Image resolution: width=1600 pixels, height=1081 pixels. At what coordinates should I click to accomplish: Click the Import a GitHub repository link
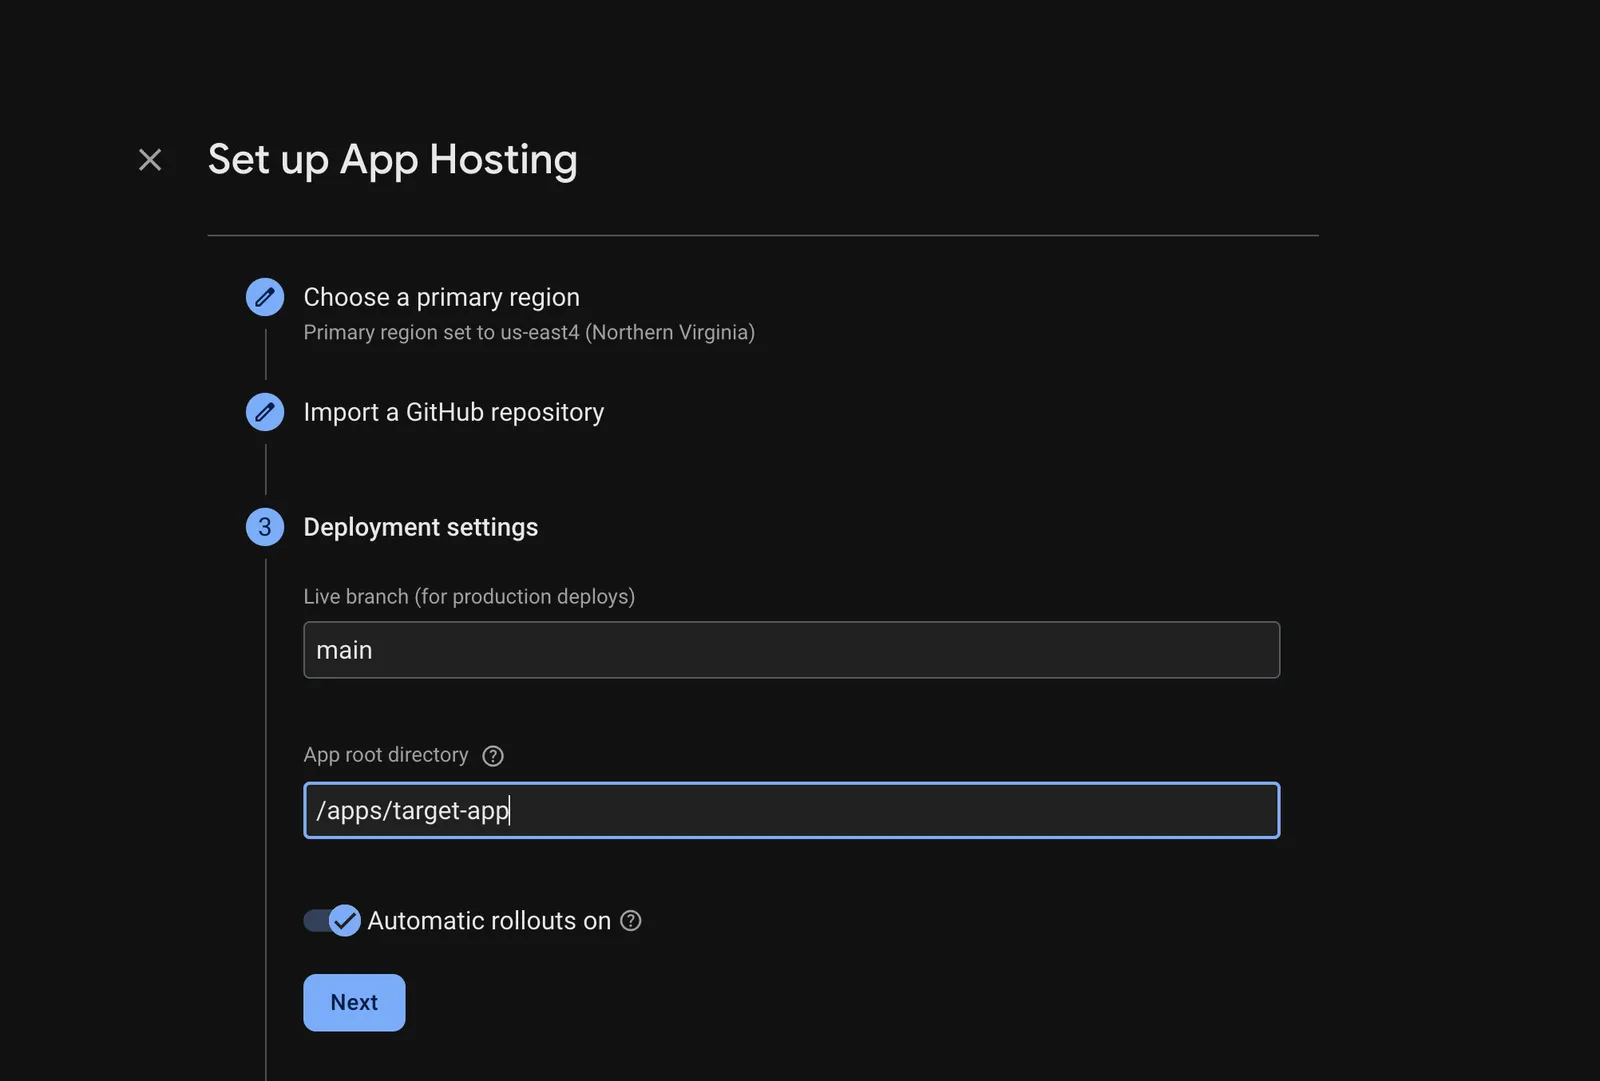pos(453,412)
